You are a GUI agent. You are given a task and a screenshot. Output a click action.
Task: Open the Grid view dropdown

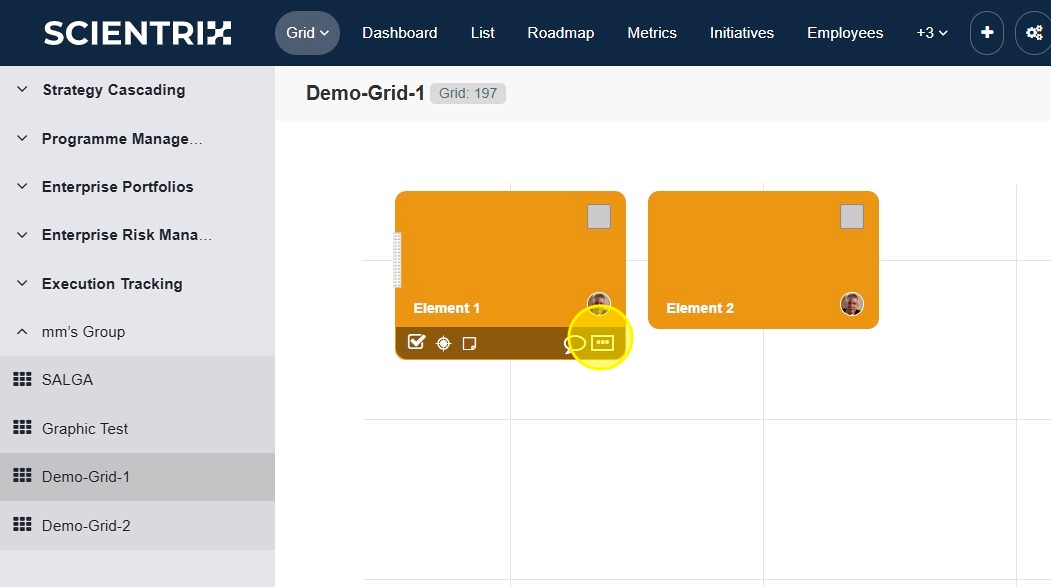point(307,33)
